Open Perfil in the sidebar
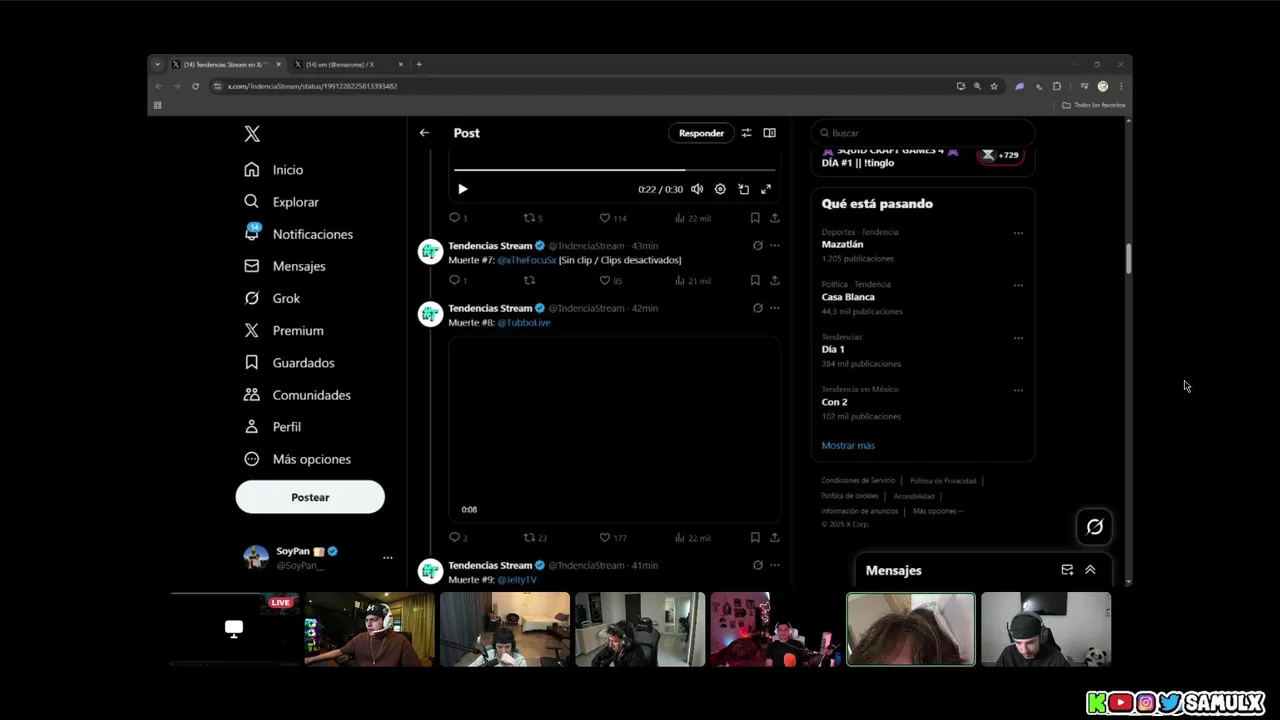The width and height of the screenshot is (1280, 720). [272, 427]
